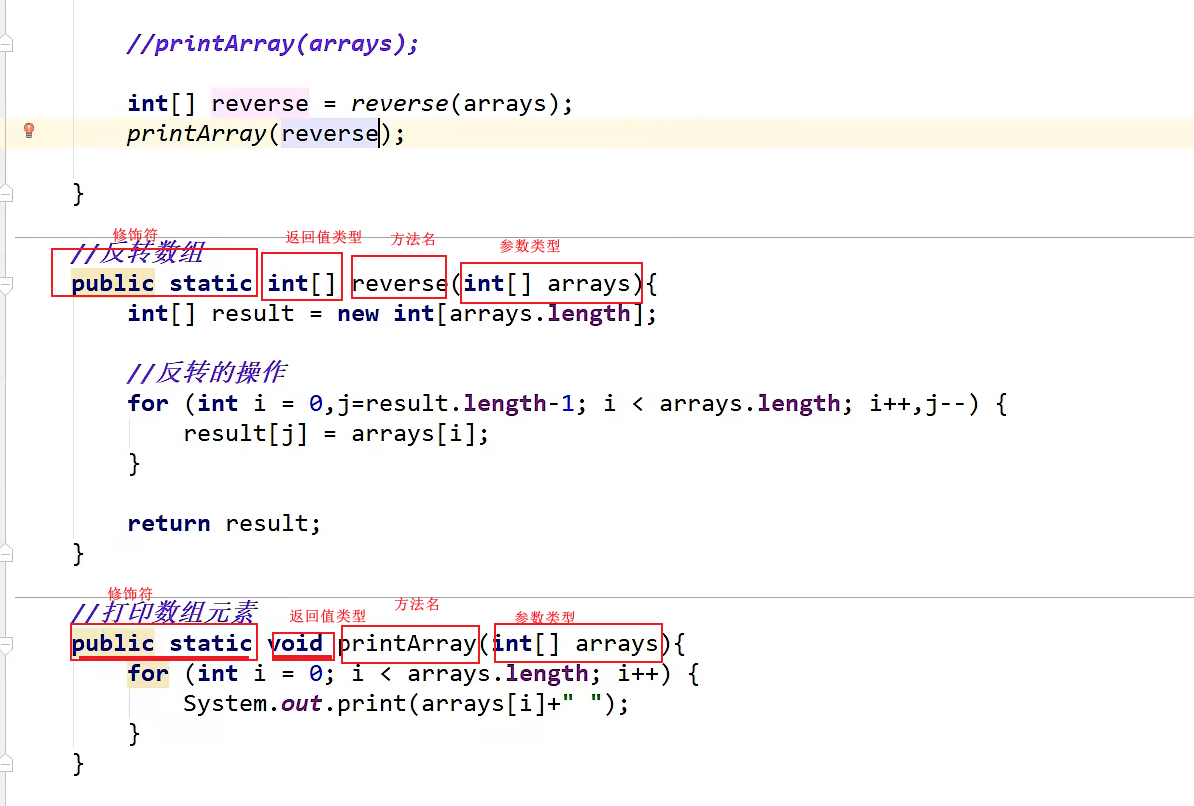This screenshot has height=806, width=1194.
Task: Toggle fold marker beside //printArray(arrays) comment
Action: (6, 43)
